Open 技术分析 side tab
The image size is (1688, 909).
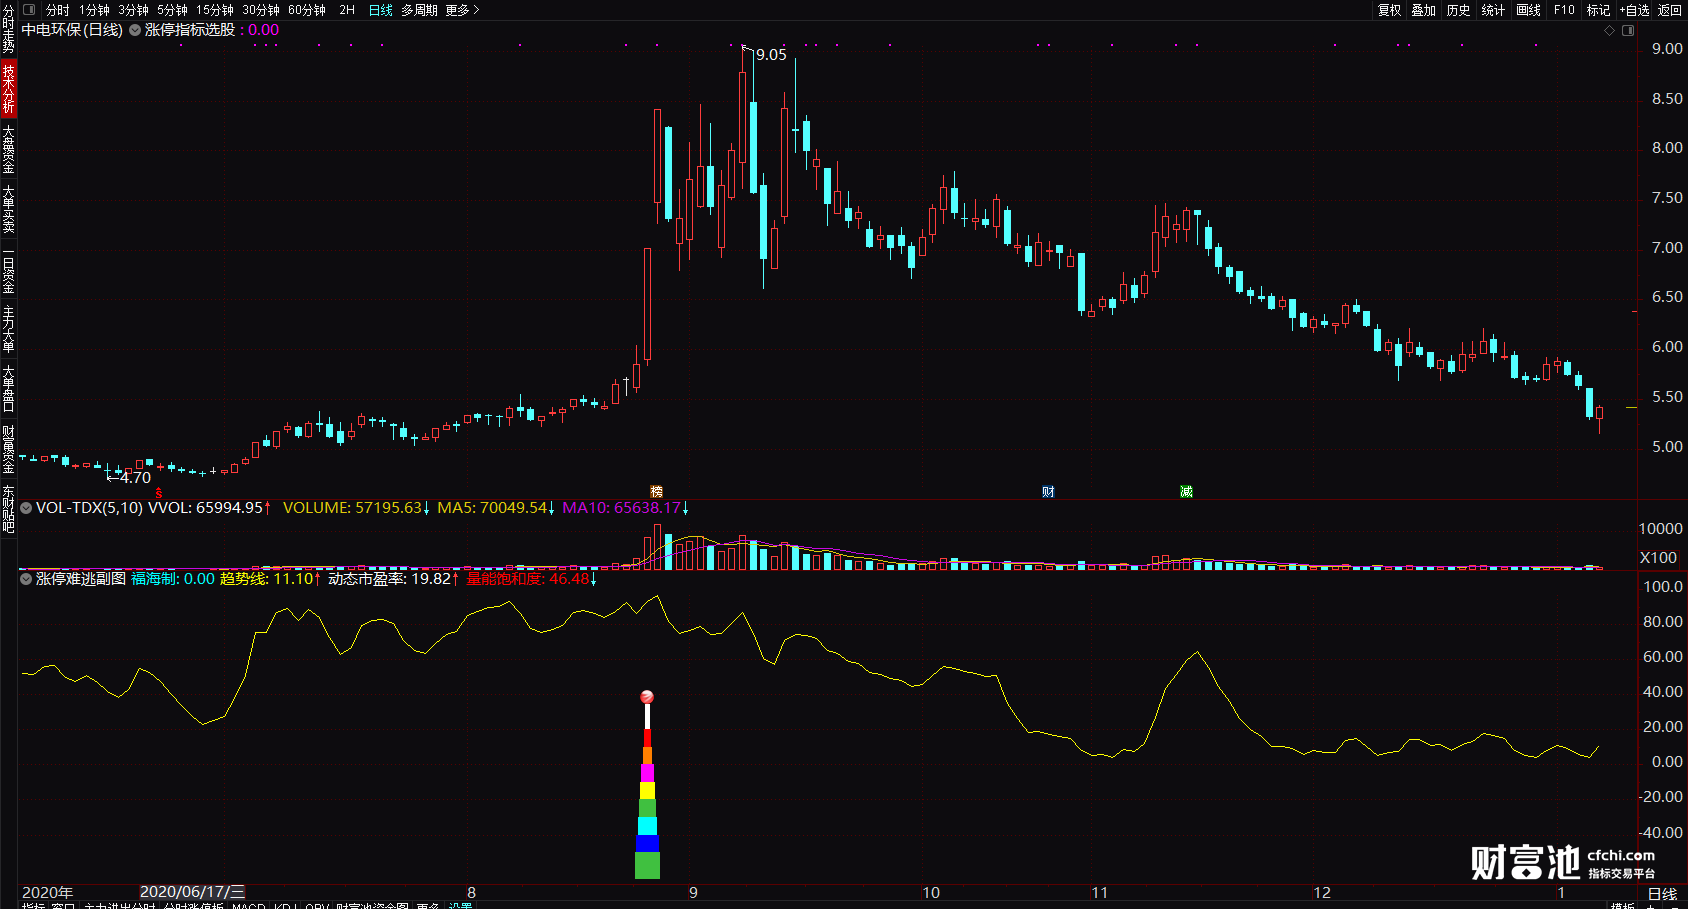coord(8,88)
